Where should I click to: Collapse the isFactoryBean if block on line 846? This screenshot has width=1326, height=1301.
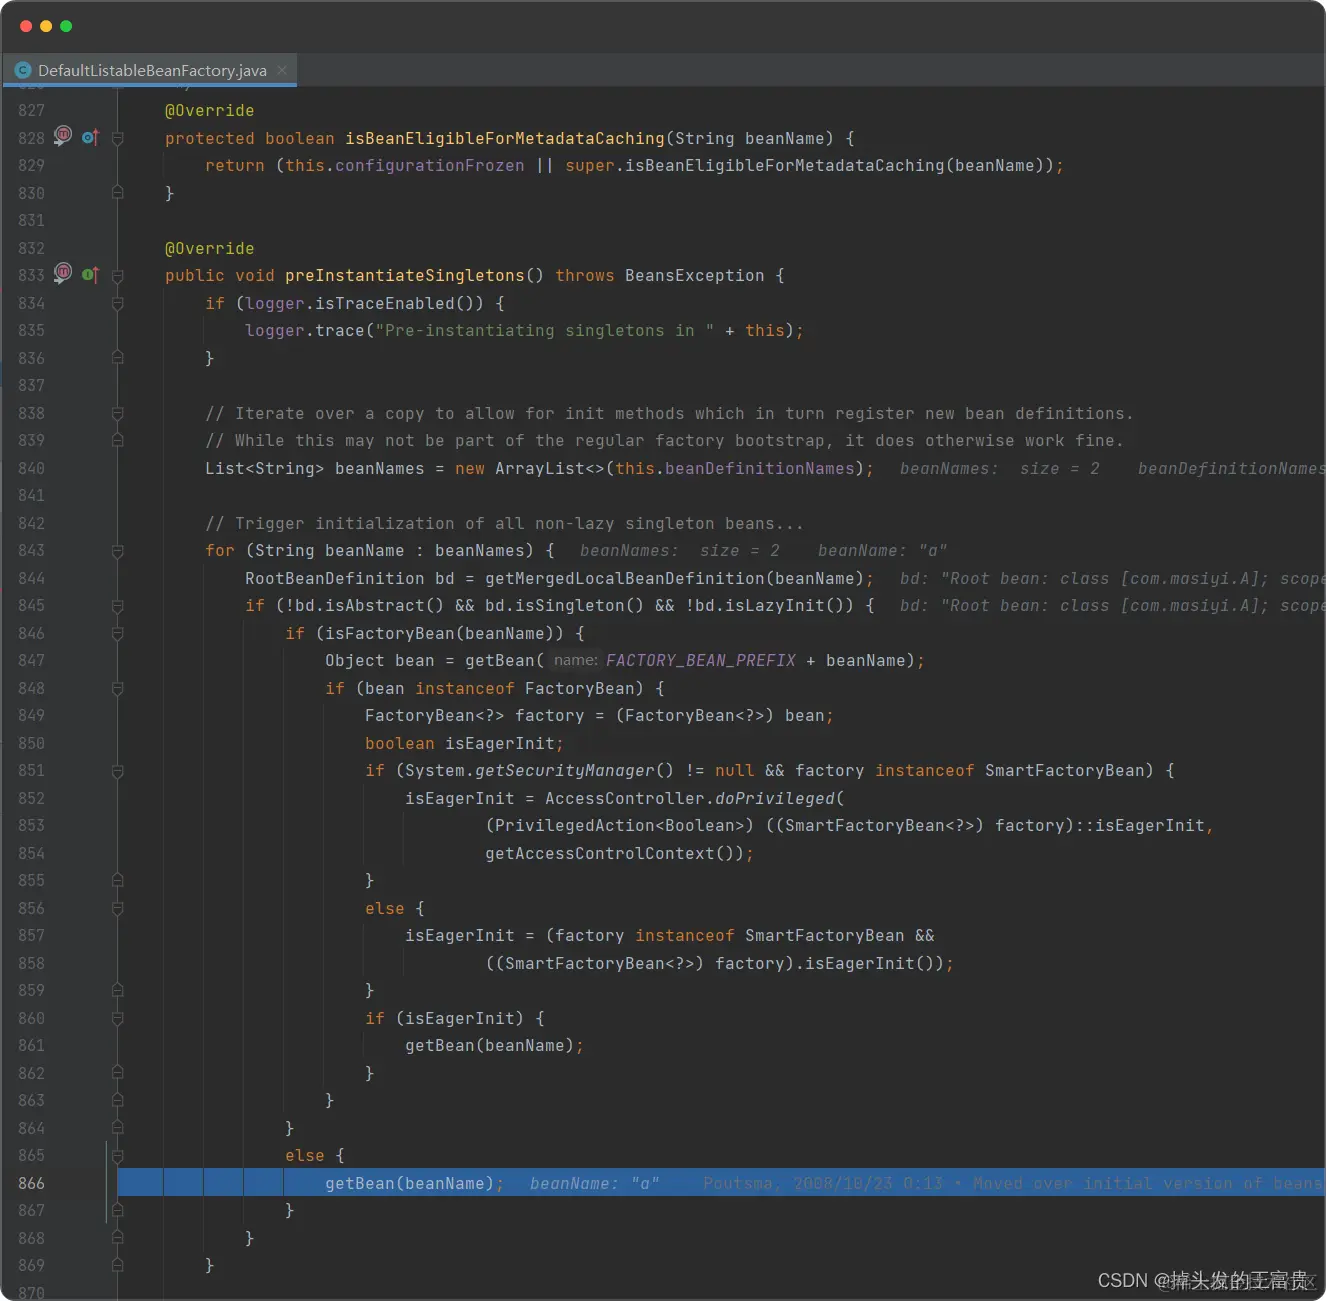pyautogui.click(x=118, y=633)
